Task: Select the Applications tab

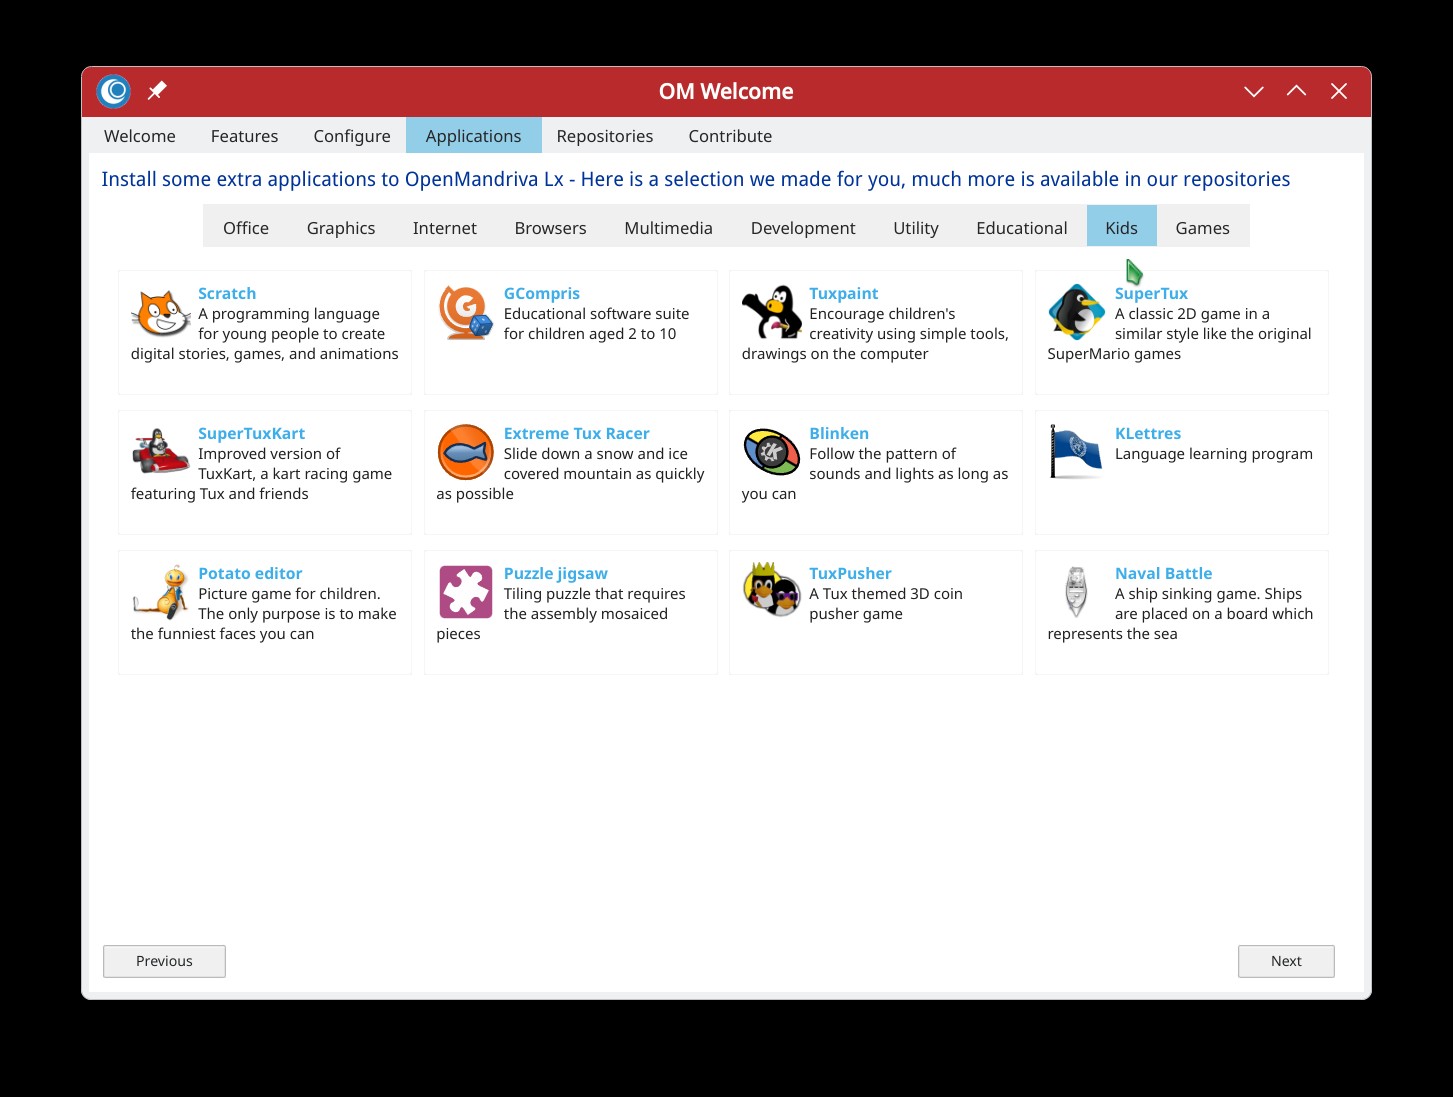Action: click(x=473, y=136)
